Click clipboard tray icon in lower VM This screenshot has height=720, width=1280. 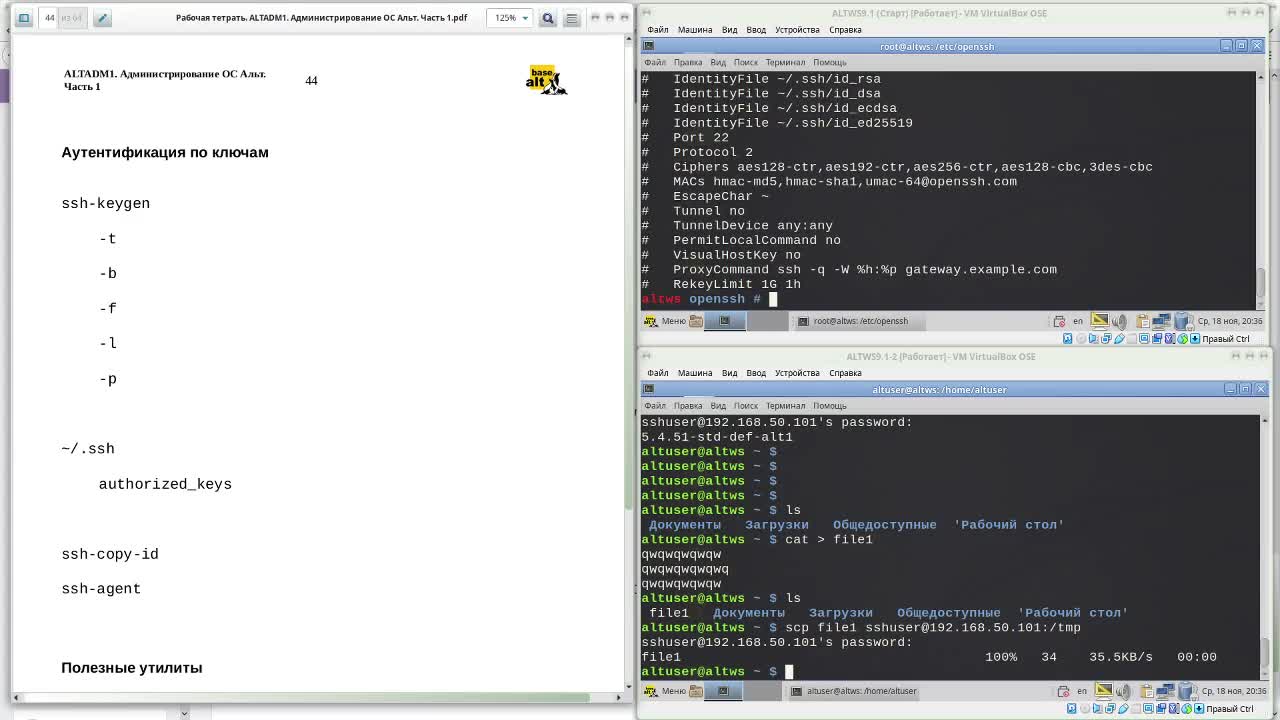[1148, 691]
